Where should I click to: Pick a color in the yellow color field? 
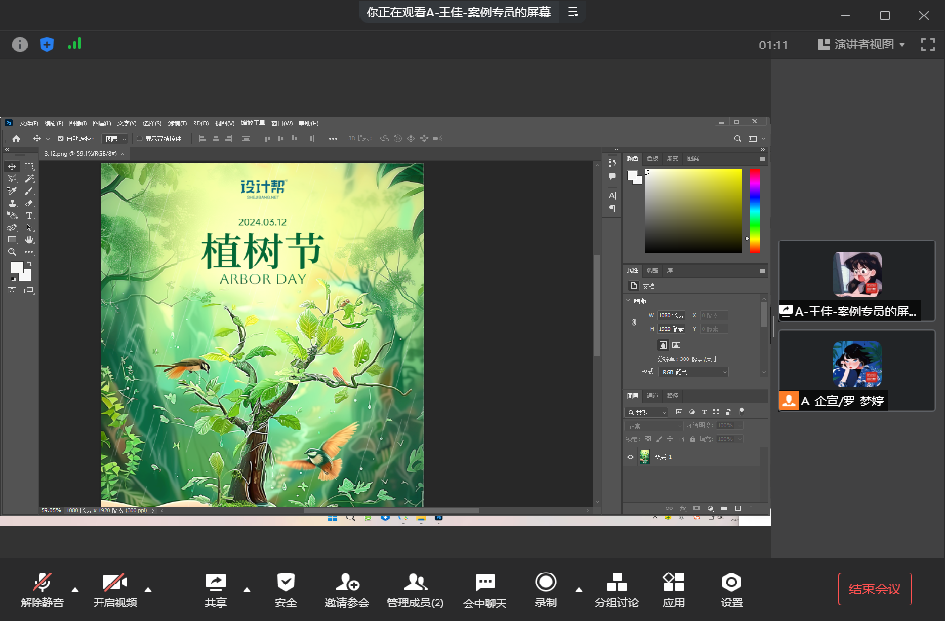tap(693, 211)
